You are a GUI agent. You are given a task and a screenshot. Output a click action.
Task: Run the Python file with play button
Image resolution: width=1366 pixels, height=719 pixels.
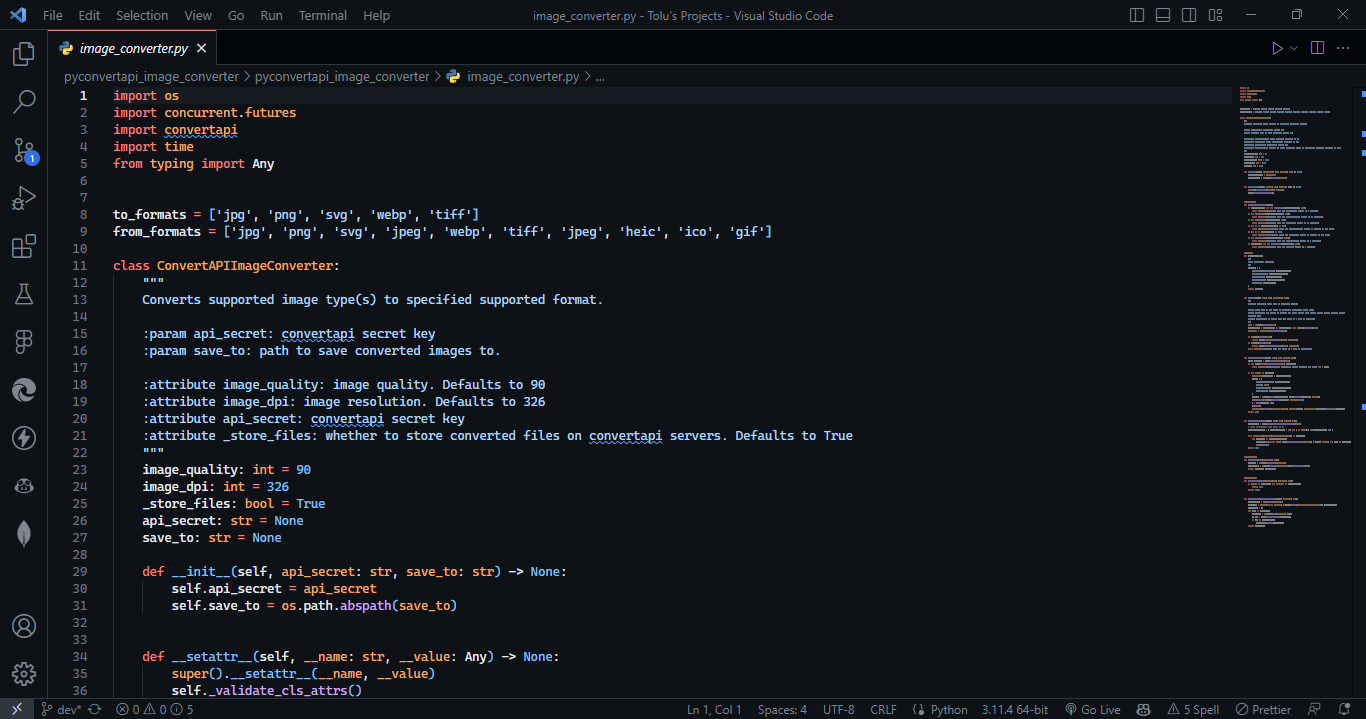(x=1277, y=48)
